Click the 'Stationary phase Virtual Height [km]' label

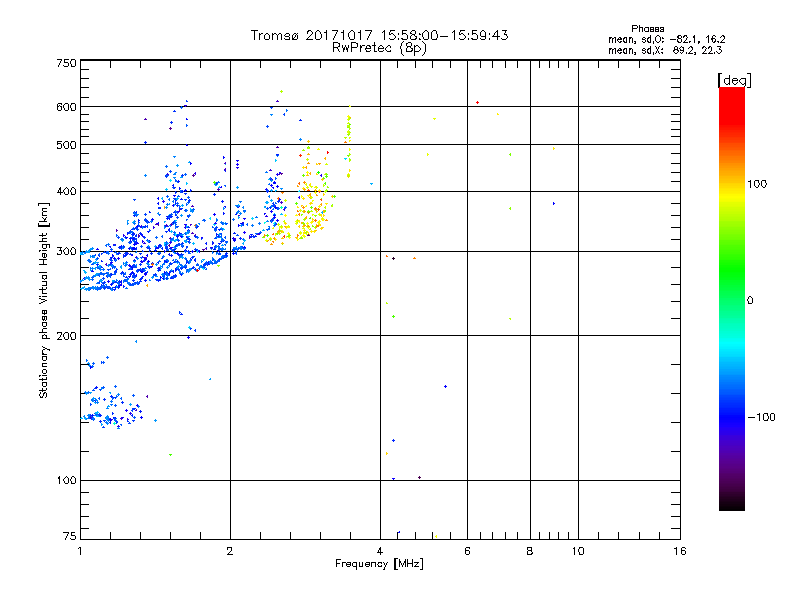[x=44, y=300]
